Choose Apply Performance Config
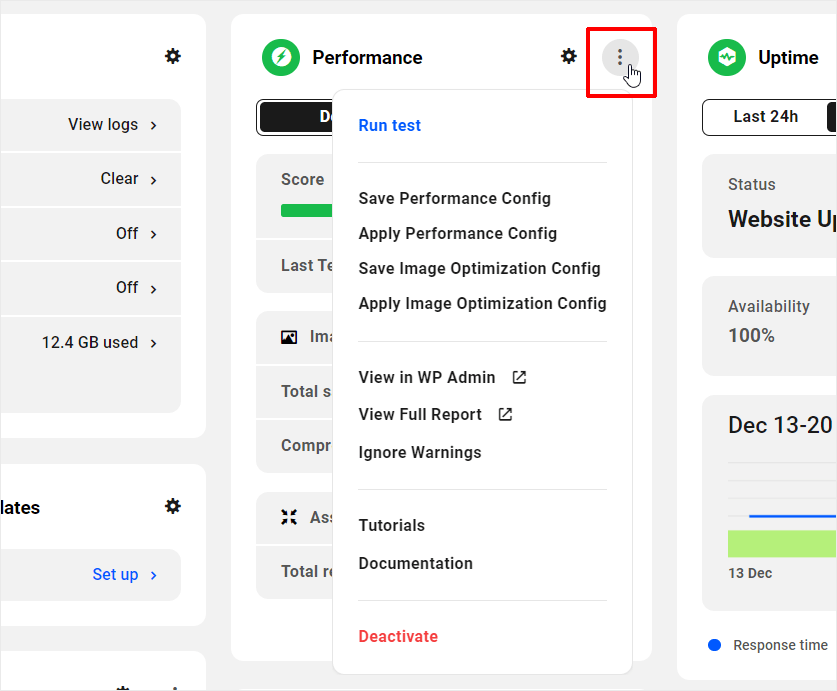 (457, 233)
